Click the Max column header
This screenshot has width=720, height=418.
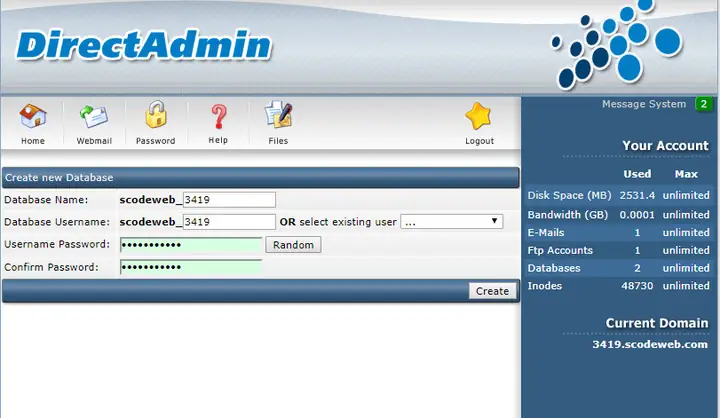pyautogui.click(x=686, y=174)
